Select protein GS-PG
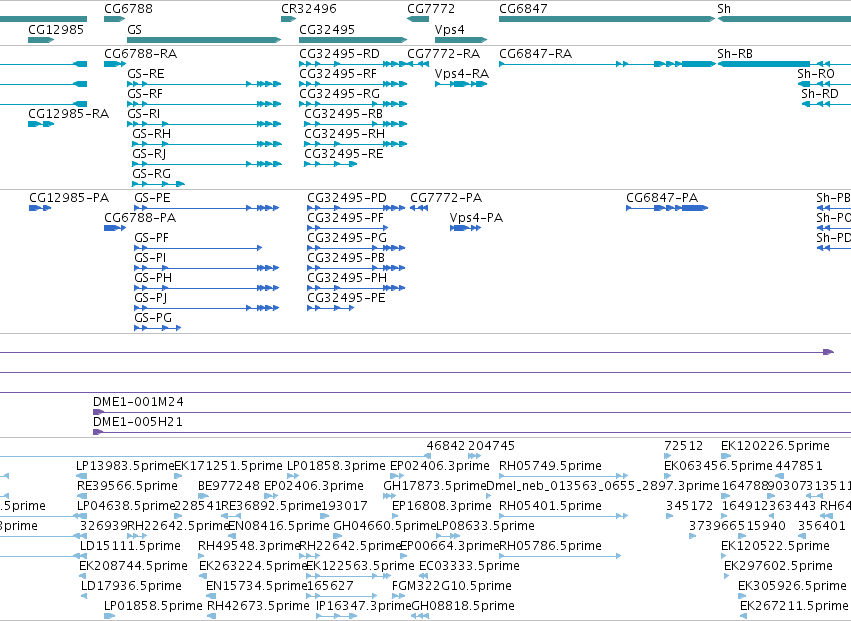The width and height of the screenshot is (851, 621). 153,319
